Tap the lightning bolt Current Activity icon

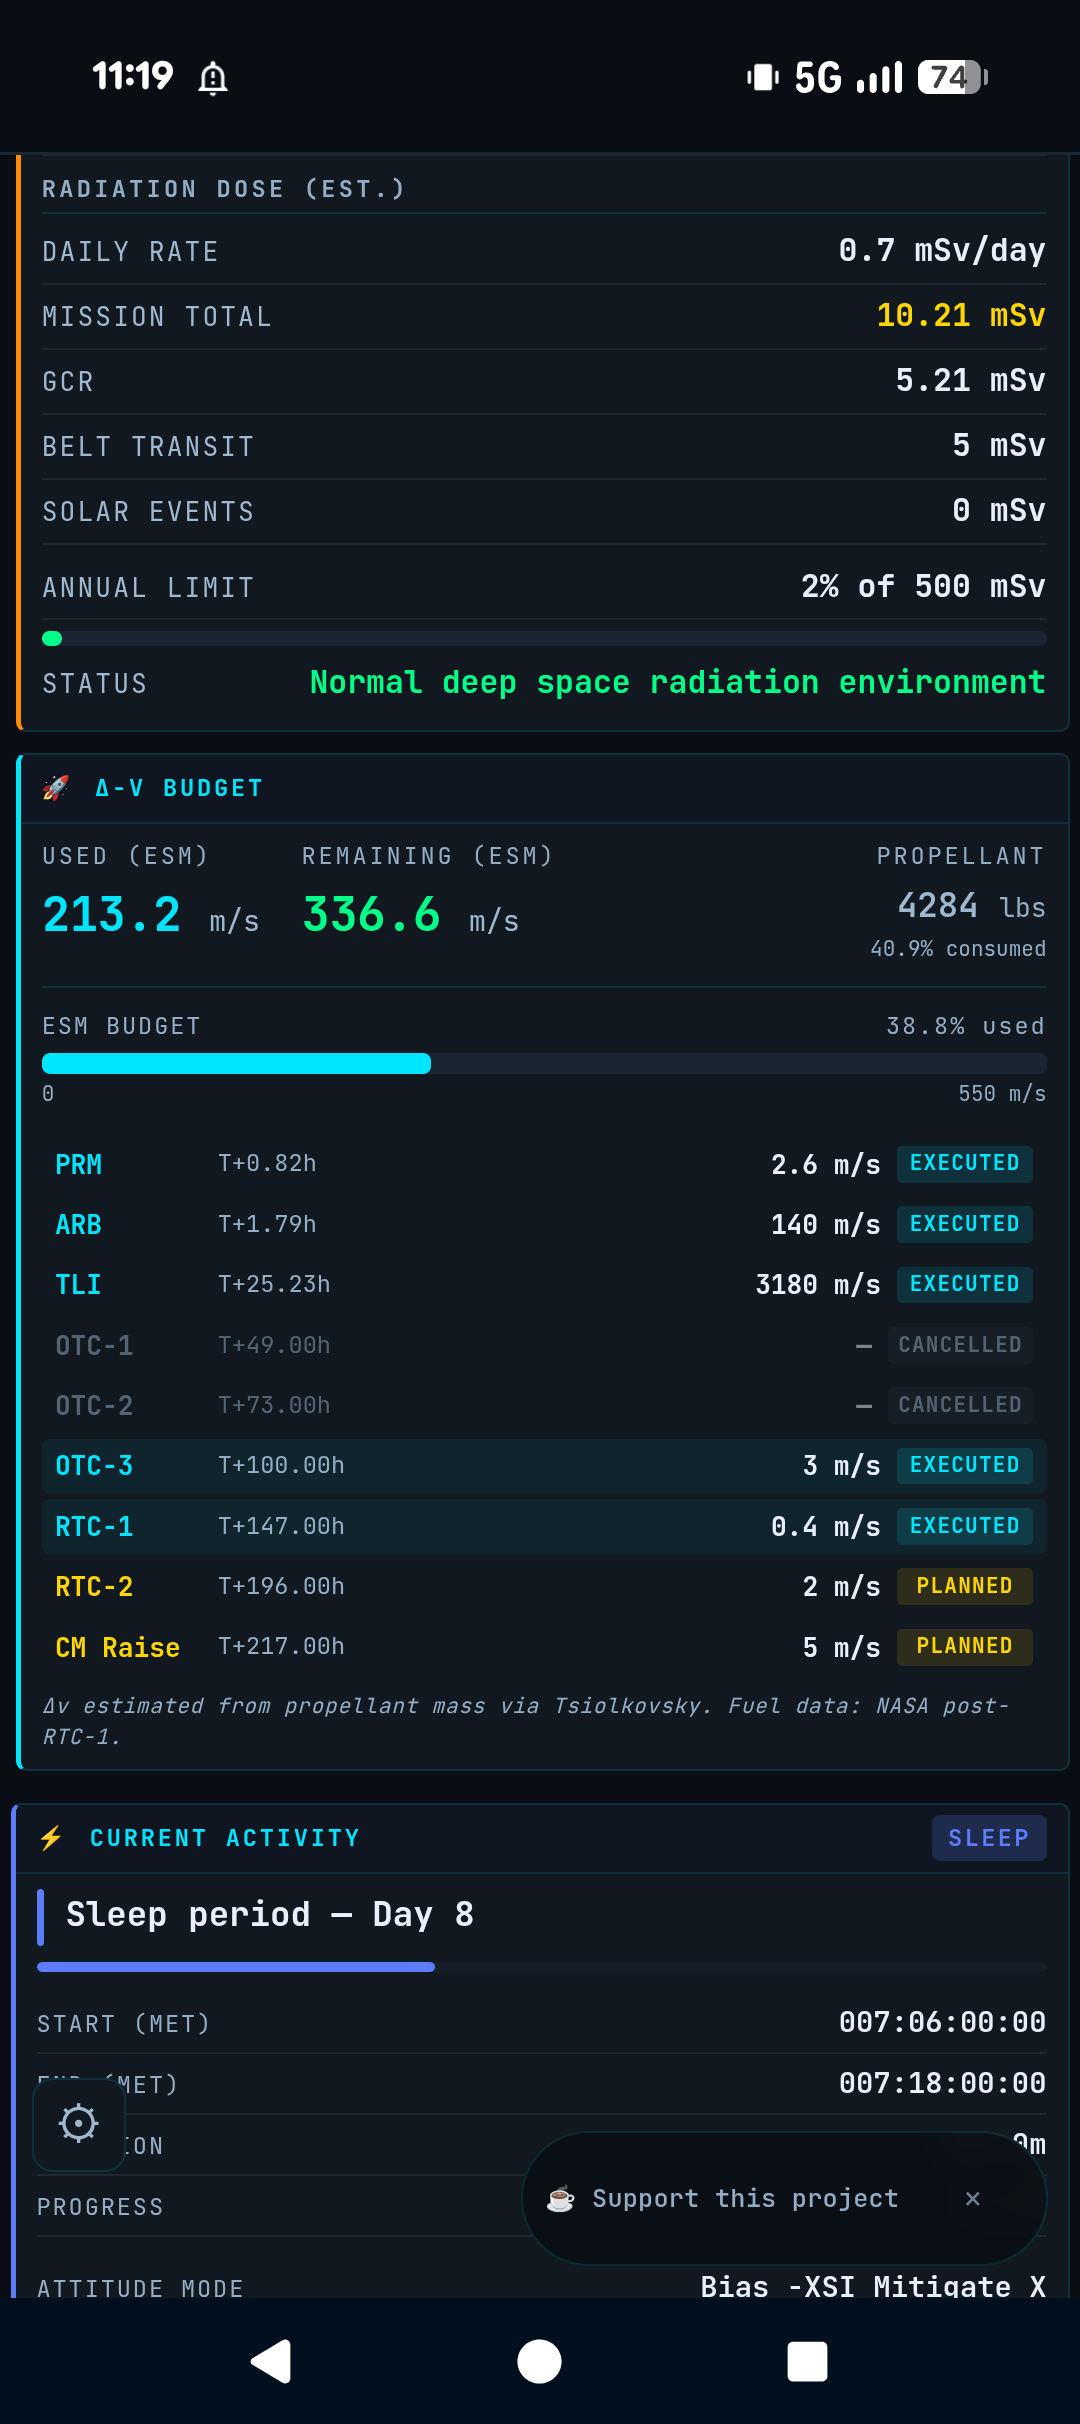[x=51, y=1838]
